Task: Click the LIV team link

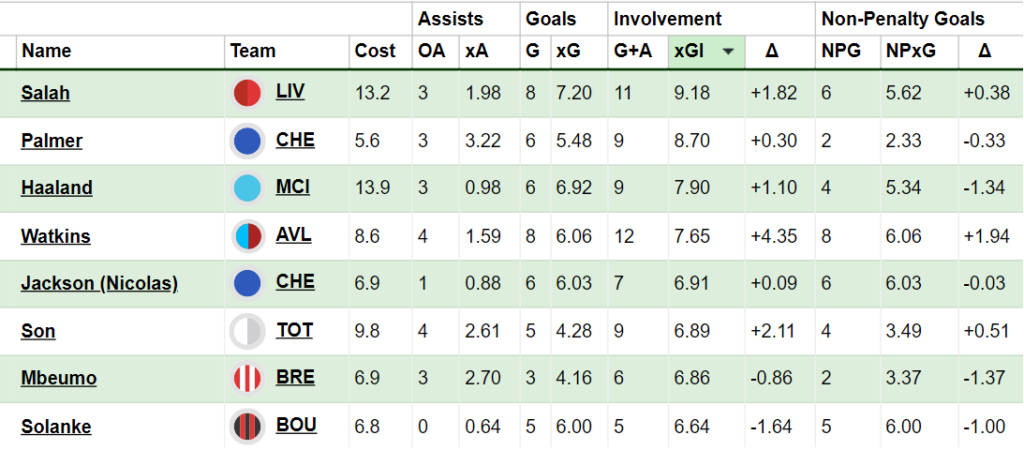Action: (x=290, y=92)
